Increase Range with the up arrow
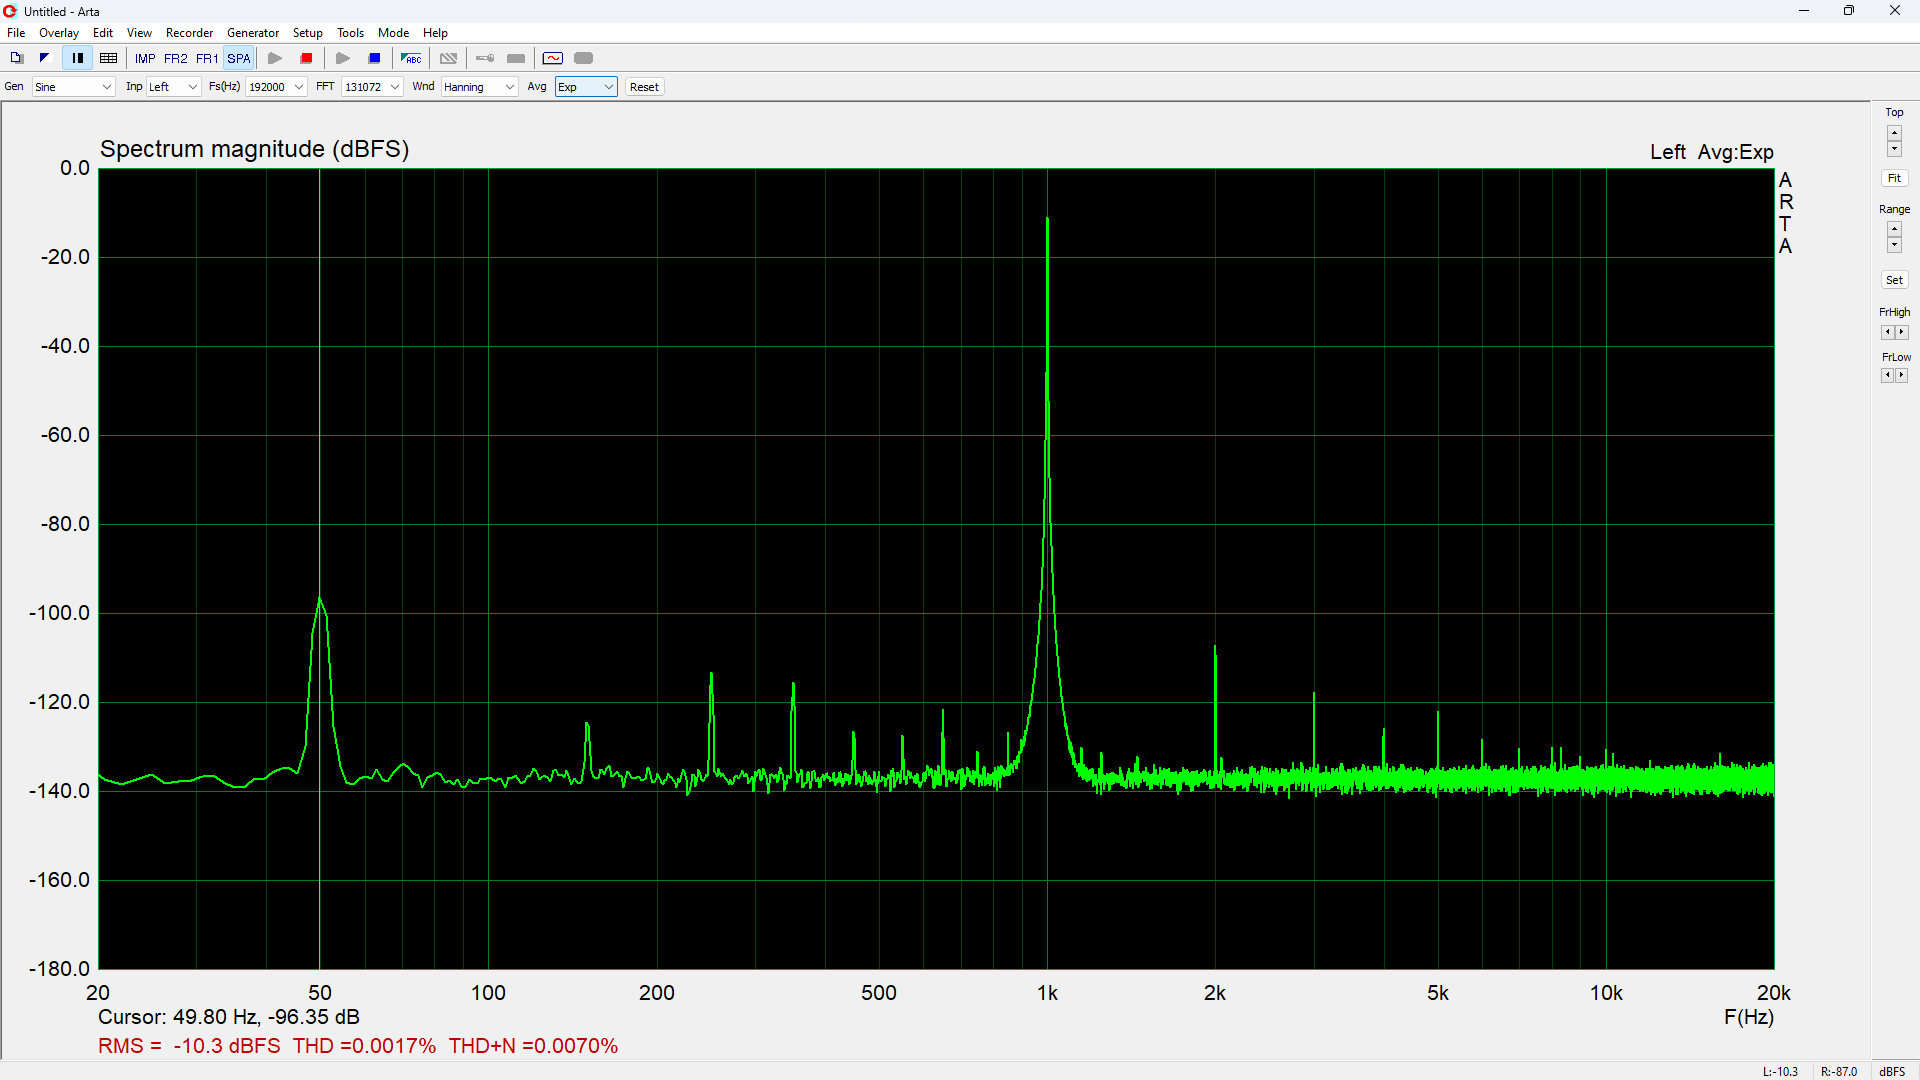The width and height of the screenshot is (1920, 1080). click(x=1894, y=230)
